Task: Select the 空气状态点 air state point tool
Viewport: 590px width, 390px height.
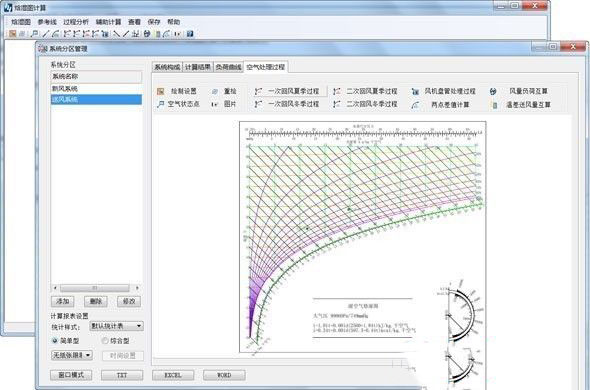Action: tap(161, 104)
